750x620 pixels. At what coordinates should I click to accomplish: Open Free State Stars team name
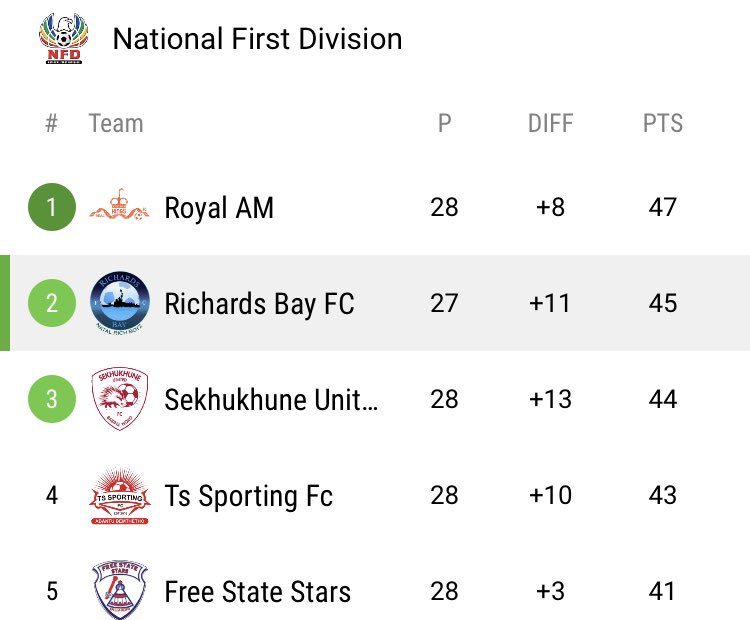coord(258,591)
